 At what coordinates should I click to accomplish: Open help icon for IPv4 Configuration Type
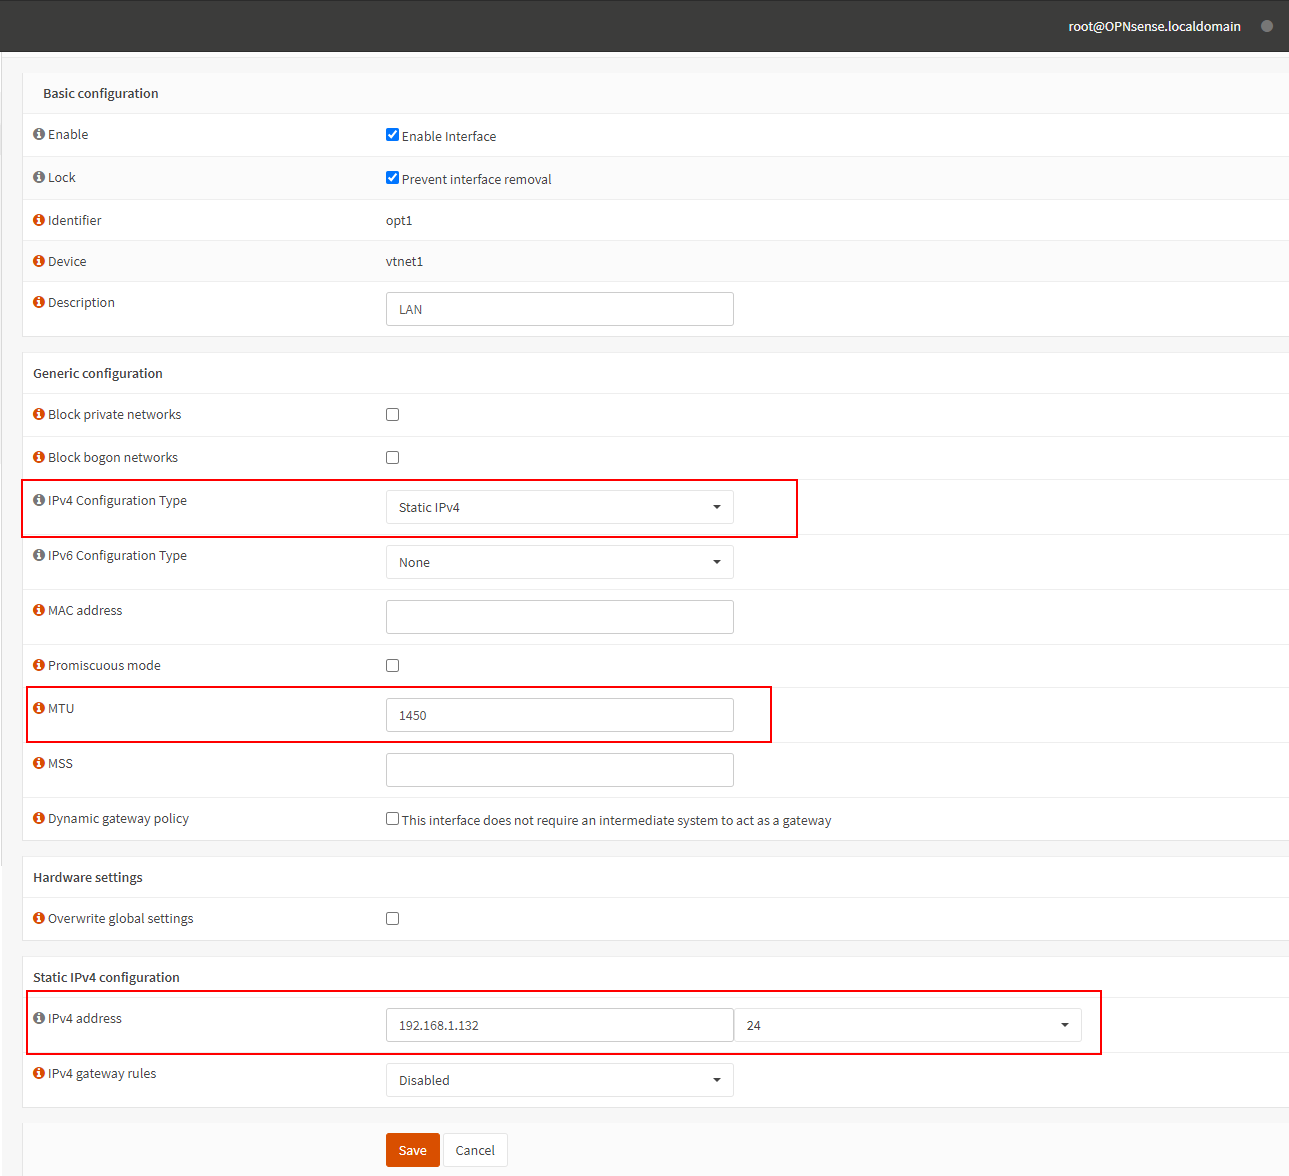(x=39, y=500)
